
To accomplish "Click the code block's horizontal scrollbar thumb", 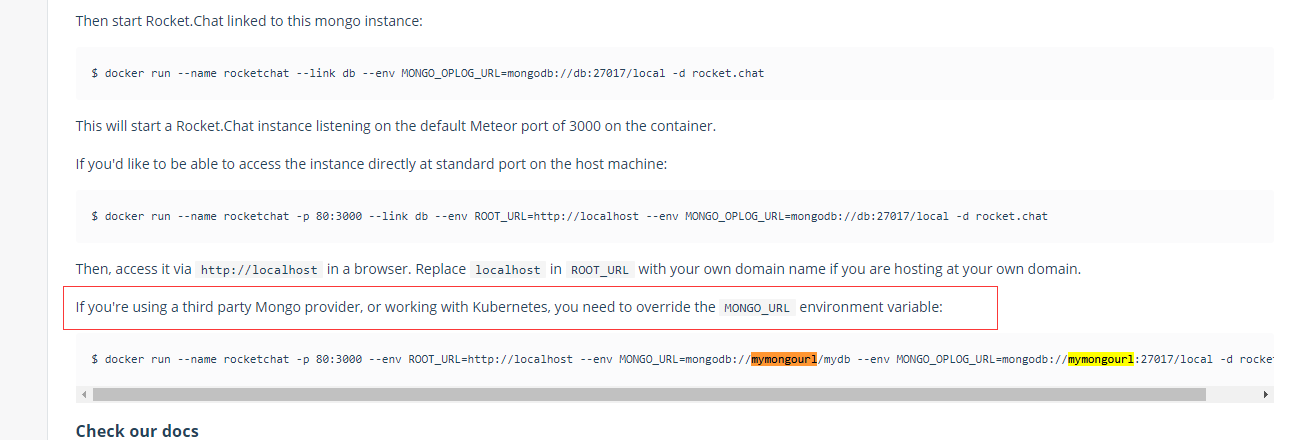I will 649,395.
